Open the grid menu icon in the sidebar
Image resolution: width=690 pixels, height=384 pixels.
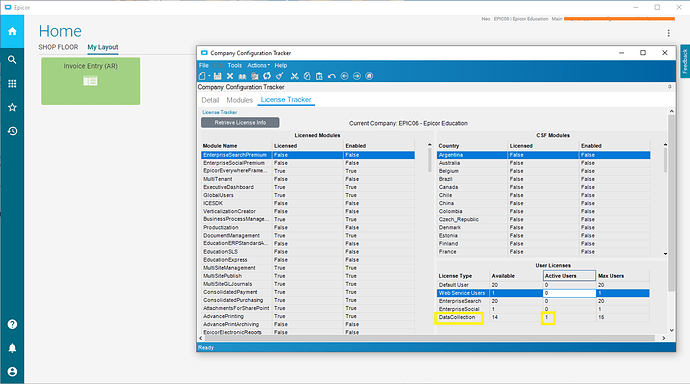pyautogui.click(x=12, y=84)
